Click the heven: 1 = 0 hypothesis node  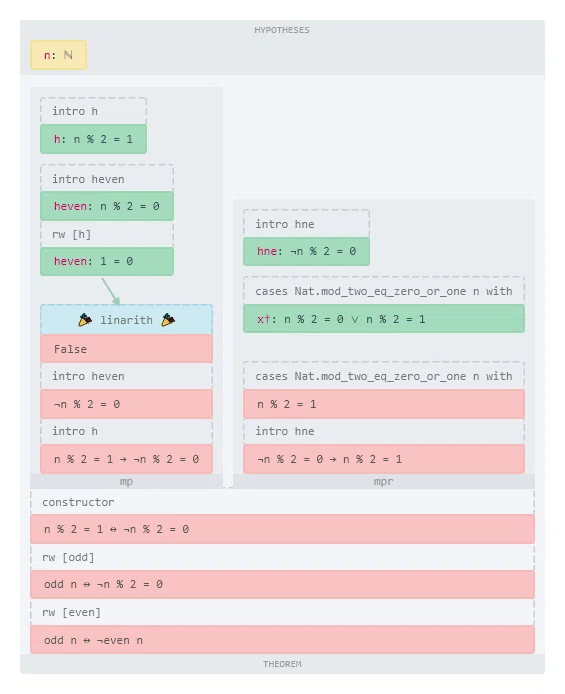tap(107, 261)
